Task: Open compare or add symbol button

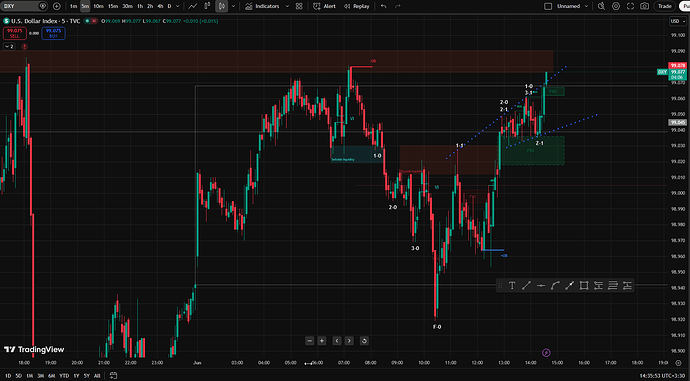Action: pyautogui.click(x=56, y=6)
